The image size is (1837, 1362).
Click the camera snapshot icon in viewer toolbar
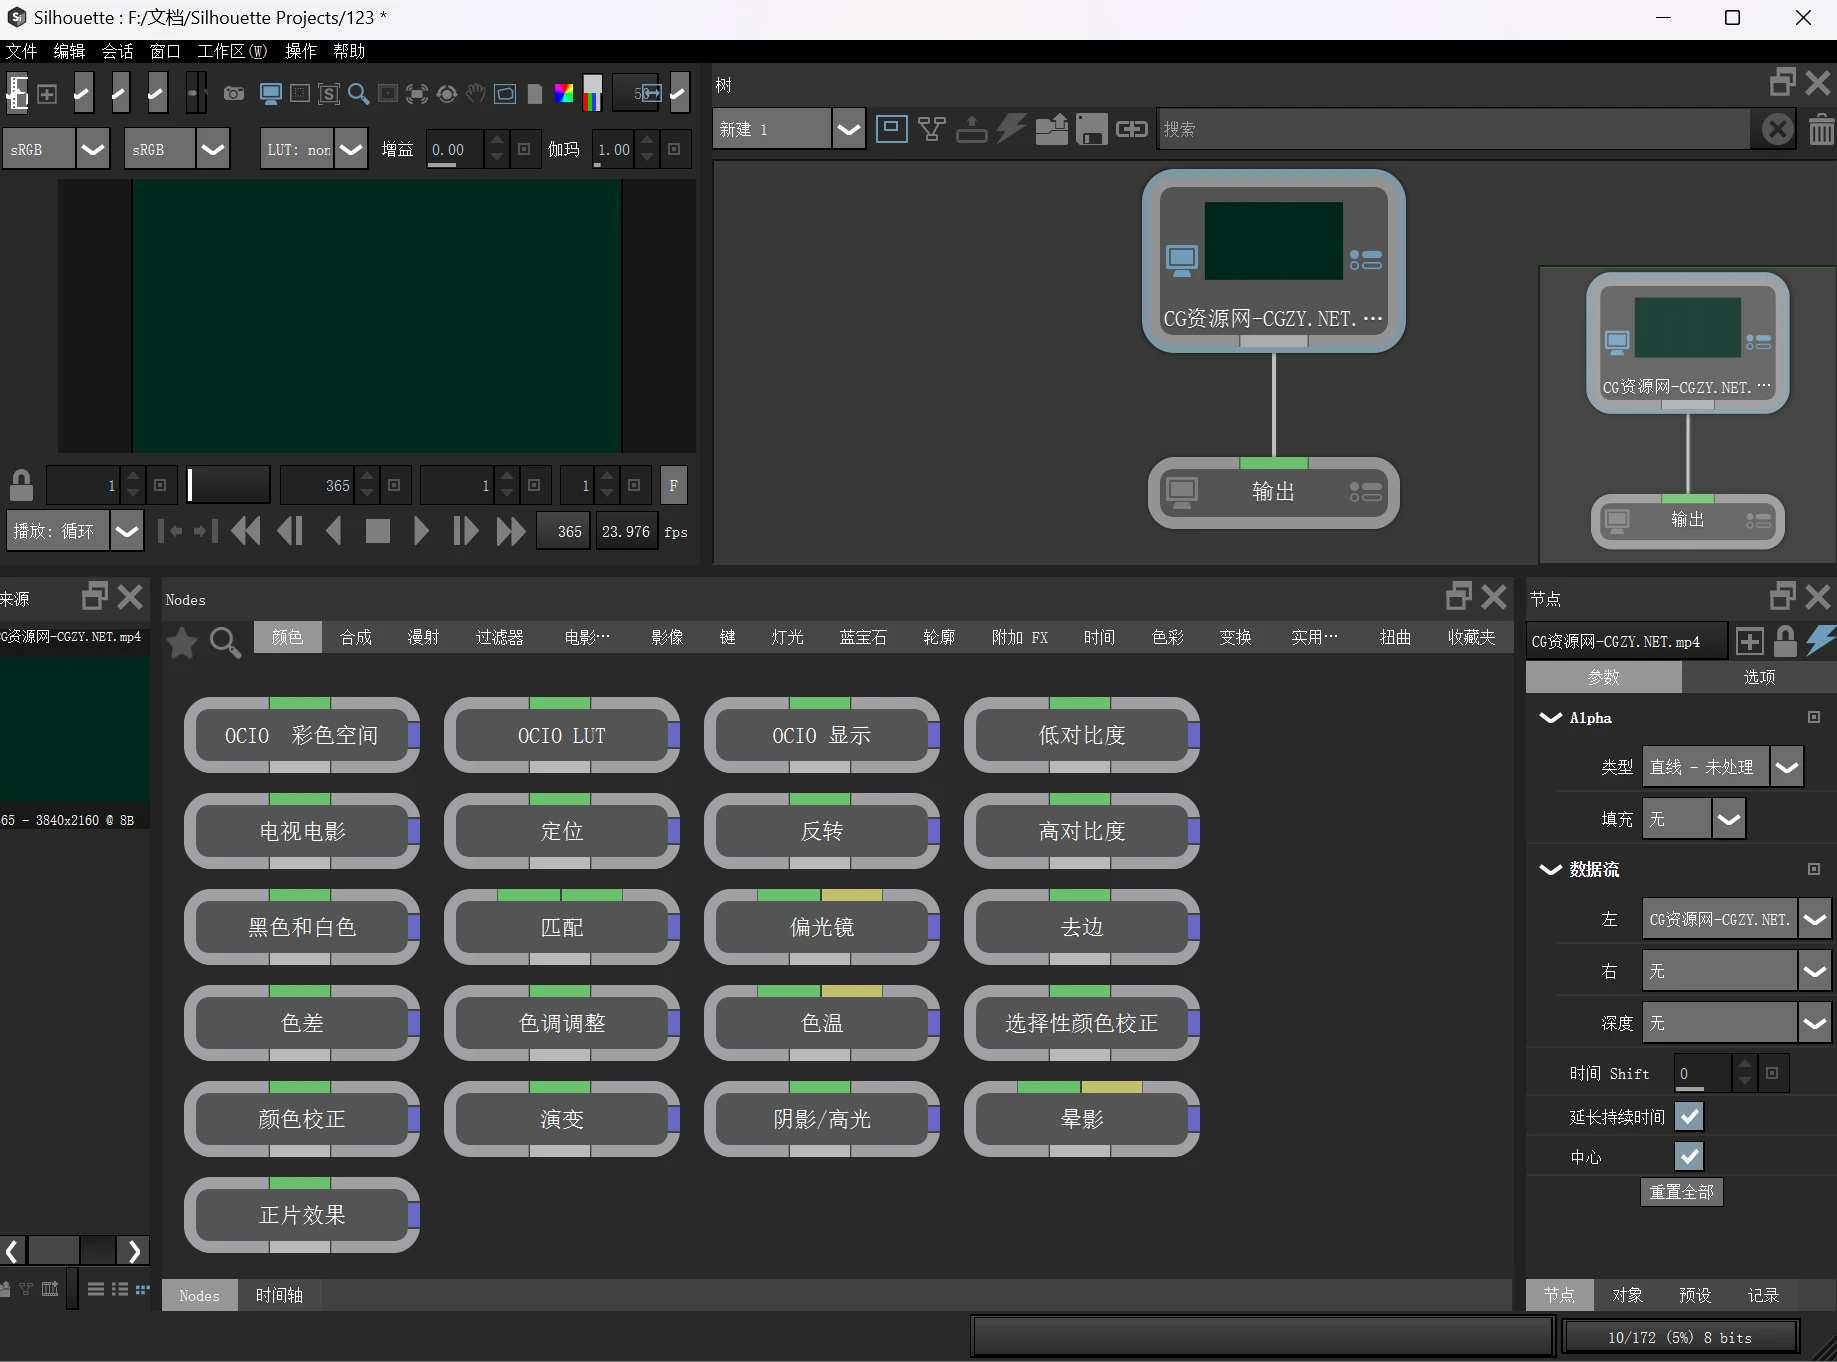[x=234, y=94]
